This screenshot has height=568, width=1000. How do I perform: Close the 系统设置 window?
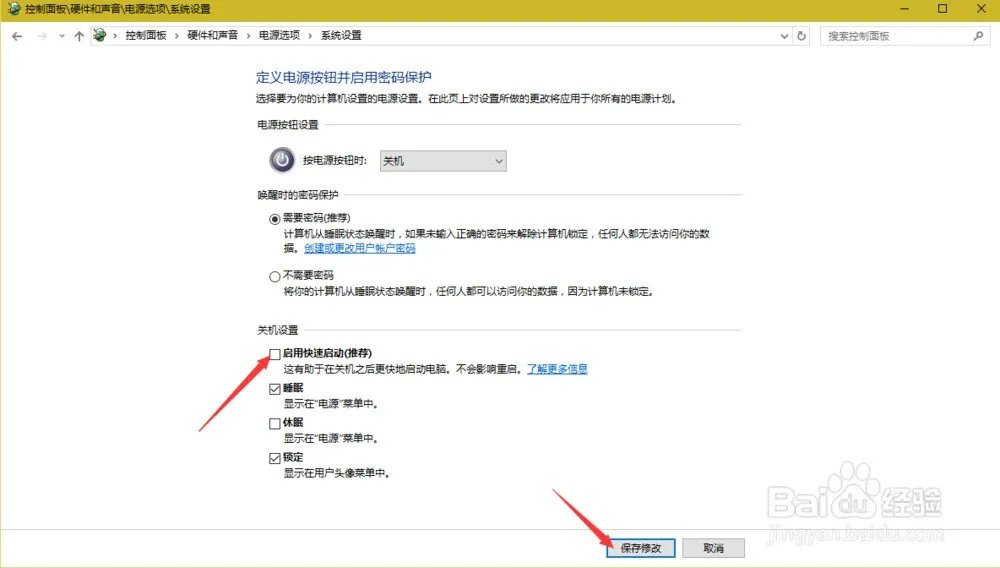pyautogui.click(x=982, y=9)
